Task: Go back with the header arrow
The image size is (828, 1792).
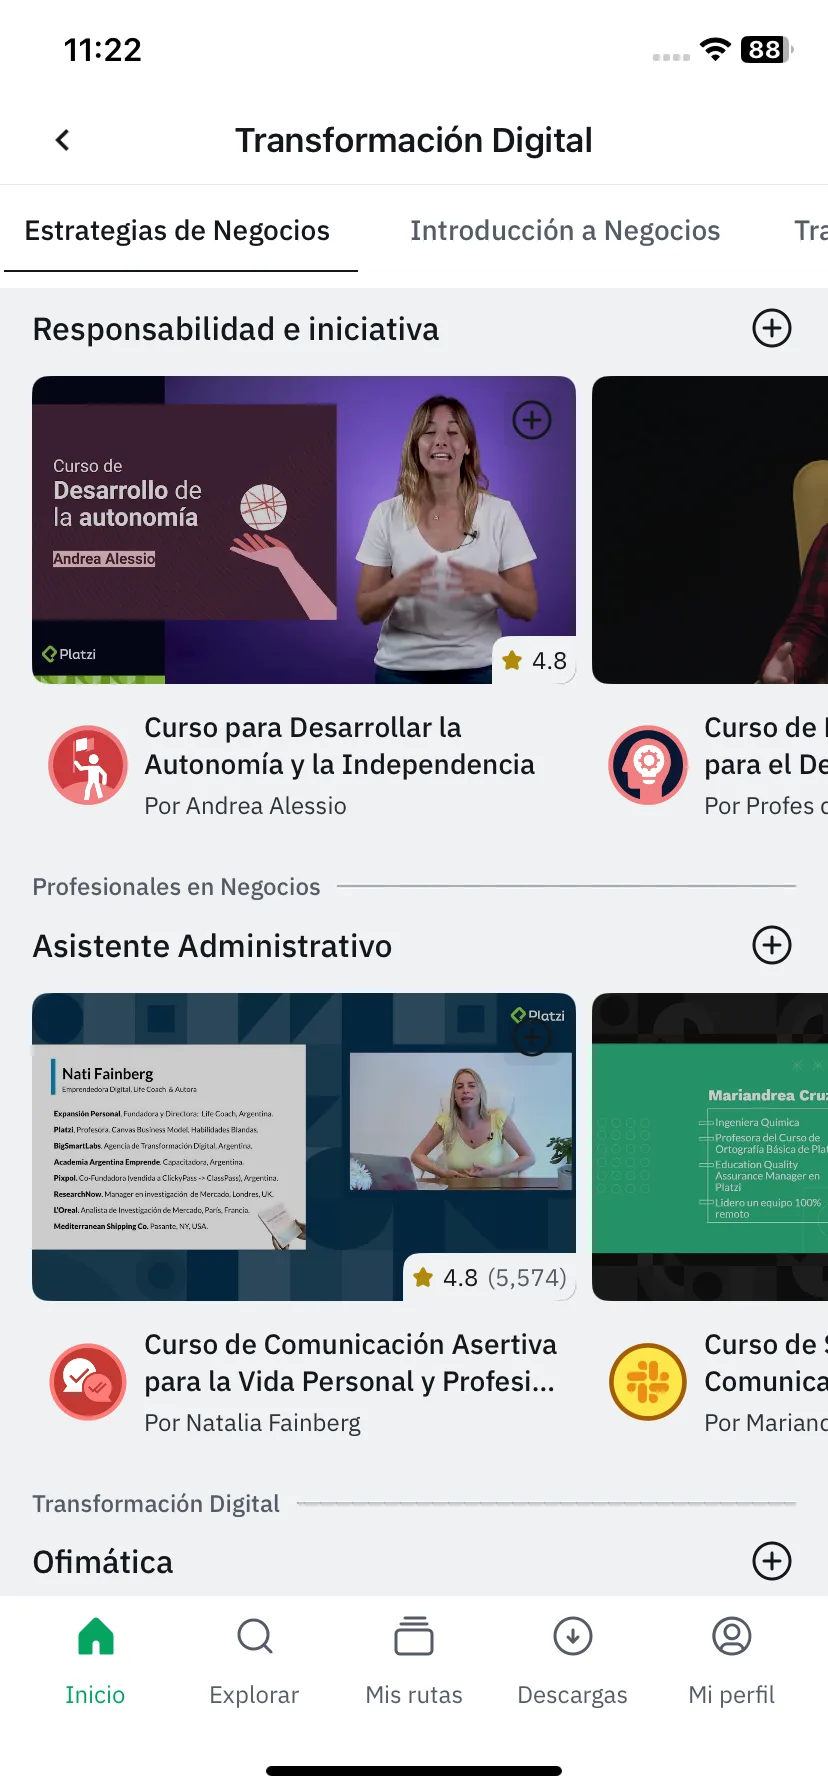Action: [62, 140]
